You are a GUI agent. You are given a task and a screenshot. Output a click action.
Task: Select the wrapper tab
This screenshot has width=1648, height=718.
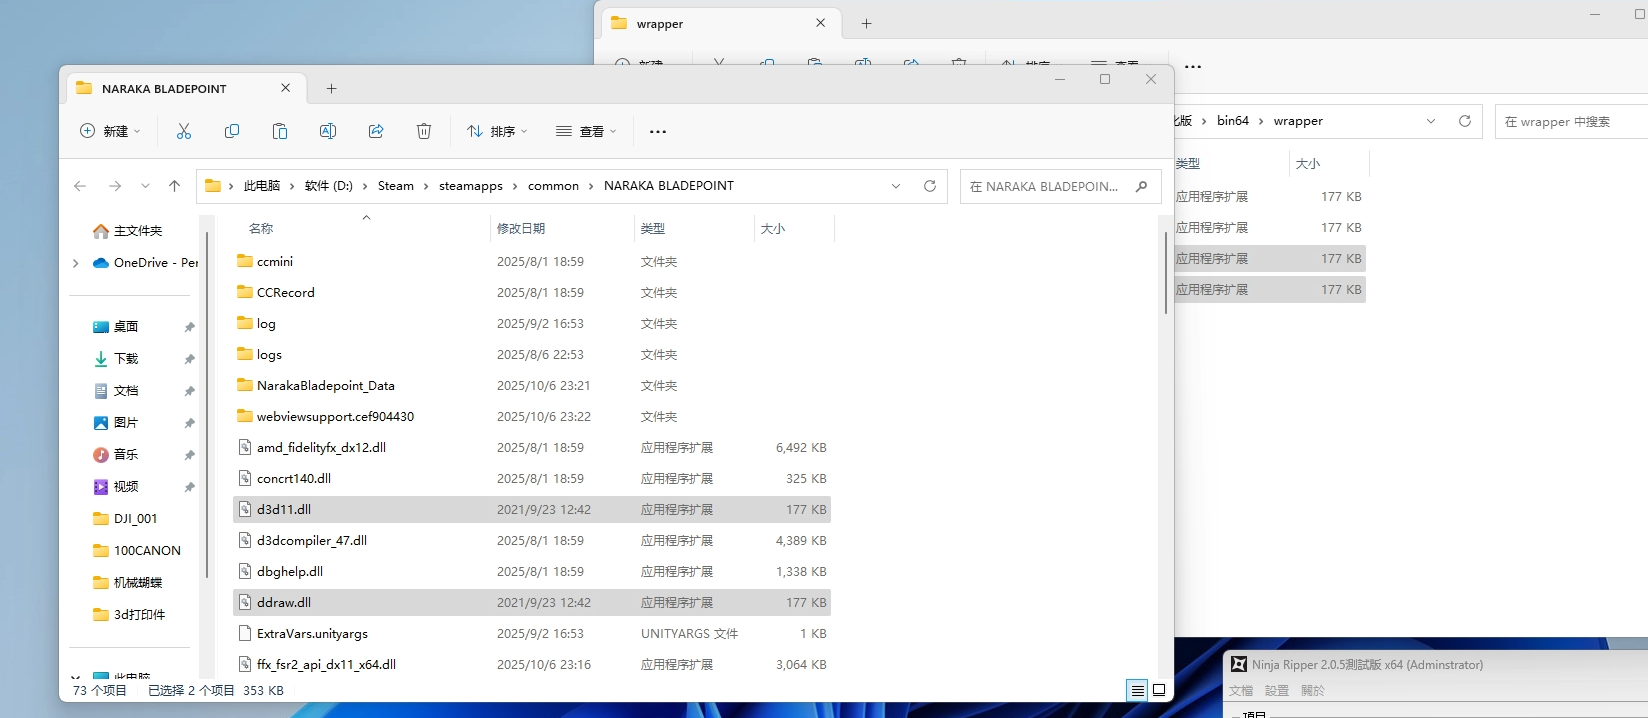point(719,23)
